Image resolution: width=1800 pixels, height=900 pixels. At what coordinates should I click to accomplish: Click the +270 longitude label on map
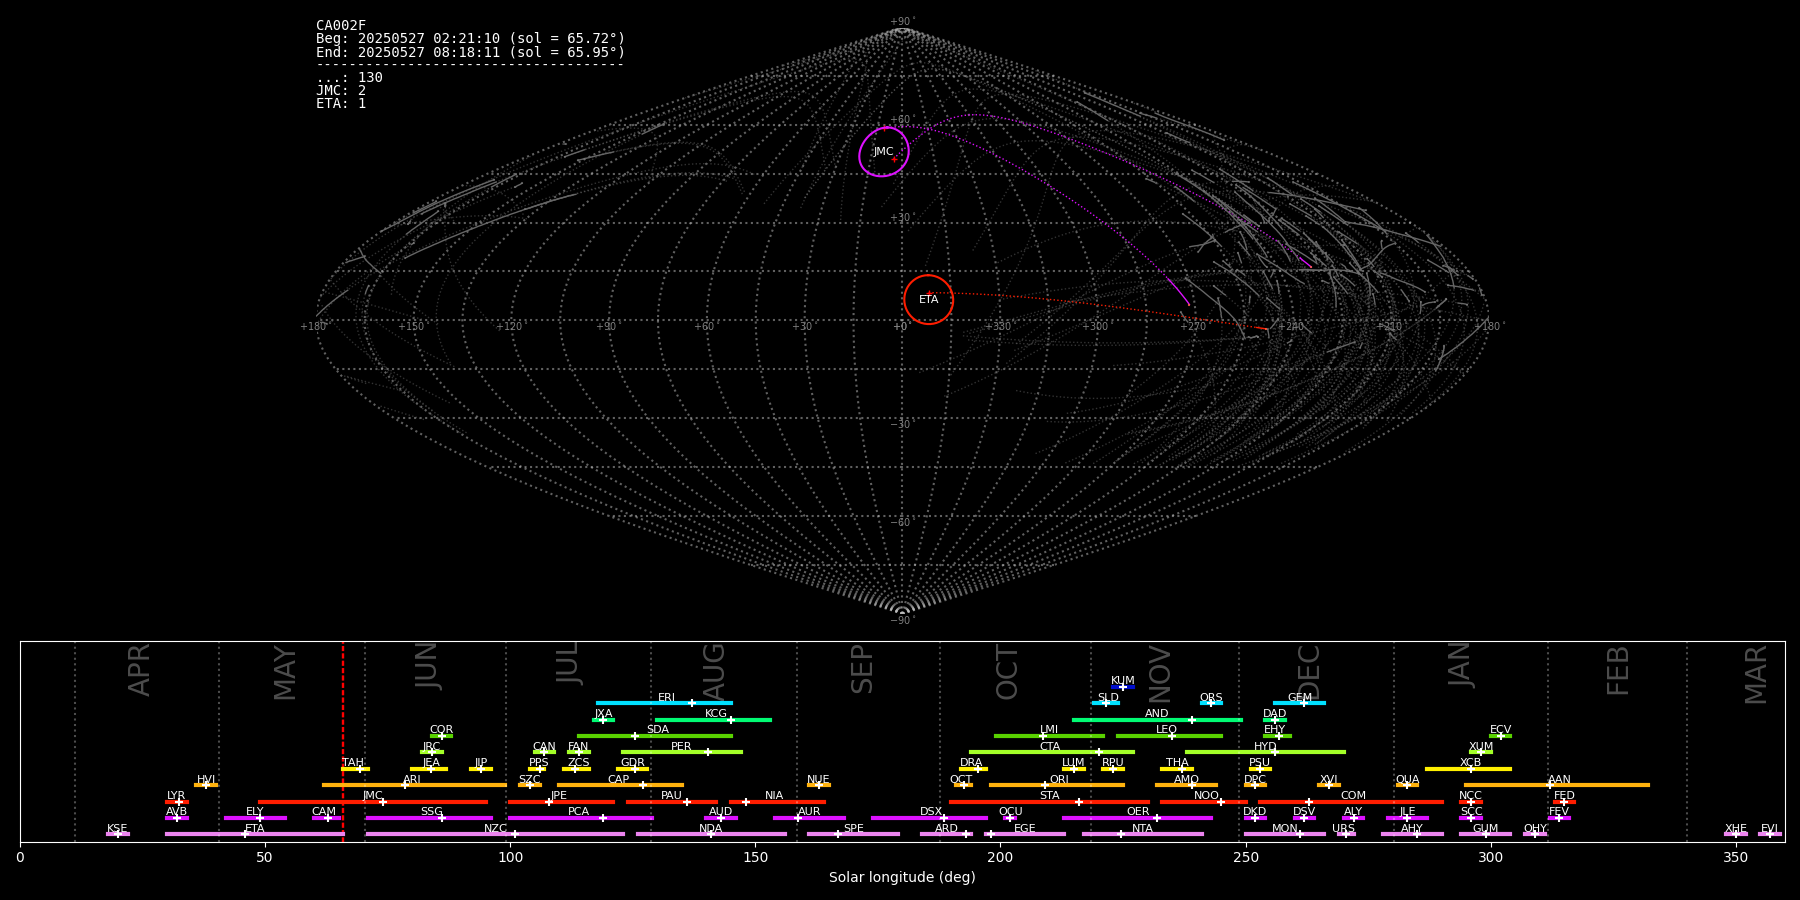pyautogui.click(x=1193, y=326)
